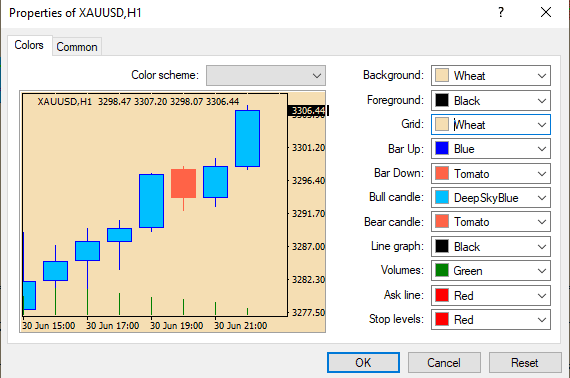Click the Wheat swatch for Background
Image resolution: width=570 pixels, height=378 pixels.
coord(442,76)
